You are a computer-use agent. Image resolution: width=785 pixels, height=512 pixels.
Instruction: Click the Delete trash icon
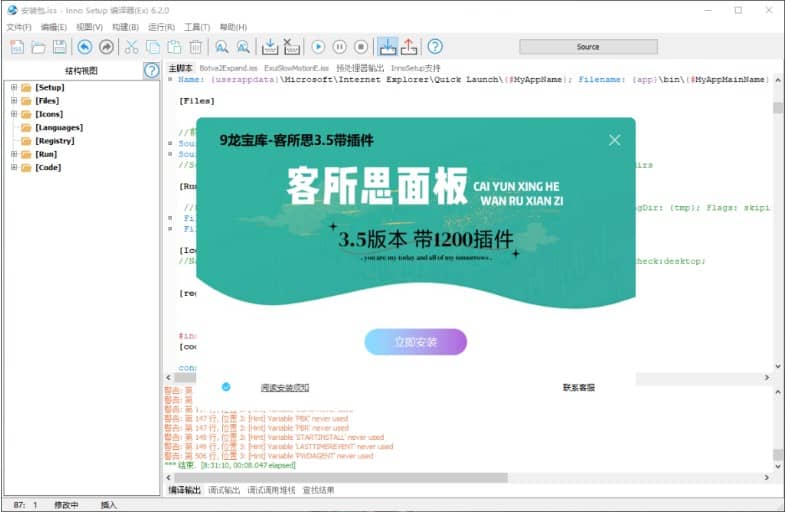pyautogui.click(x=195, y=47)
